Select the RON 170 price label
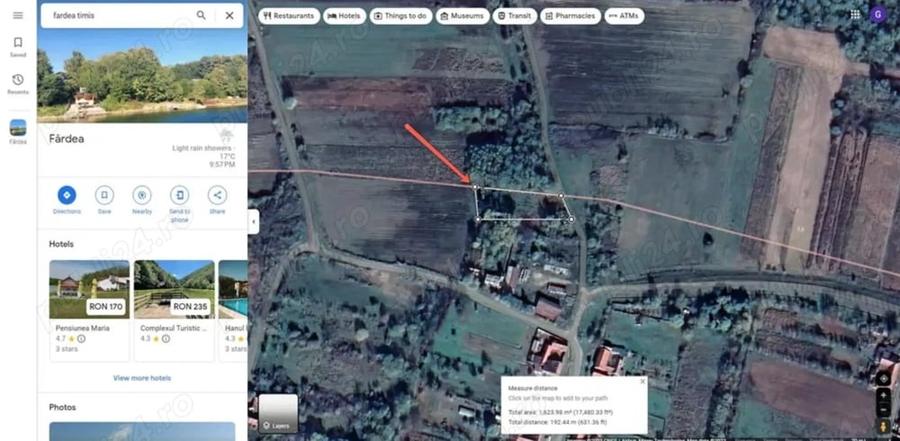Viewport: 900px width, 441px height. pos(106,307)
